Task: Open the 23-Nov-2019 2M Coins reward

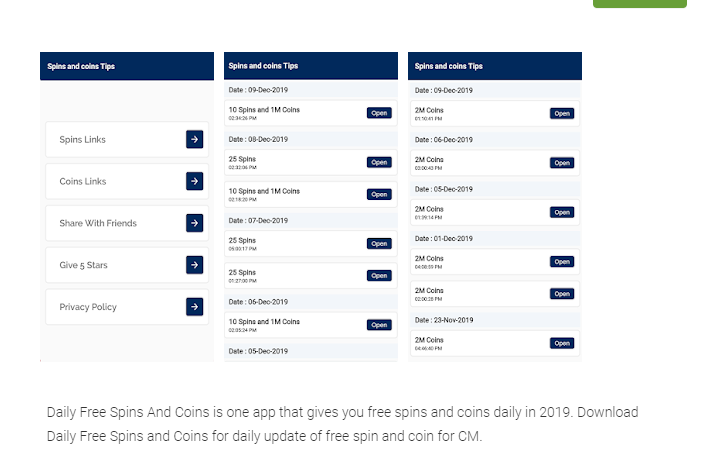Action: 562,343
